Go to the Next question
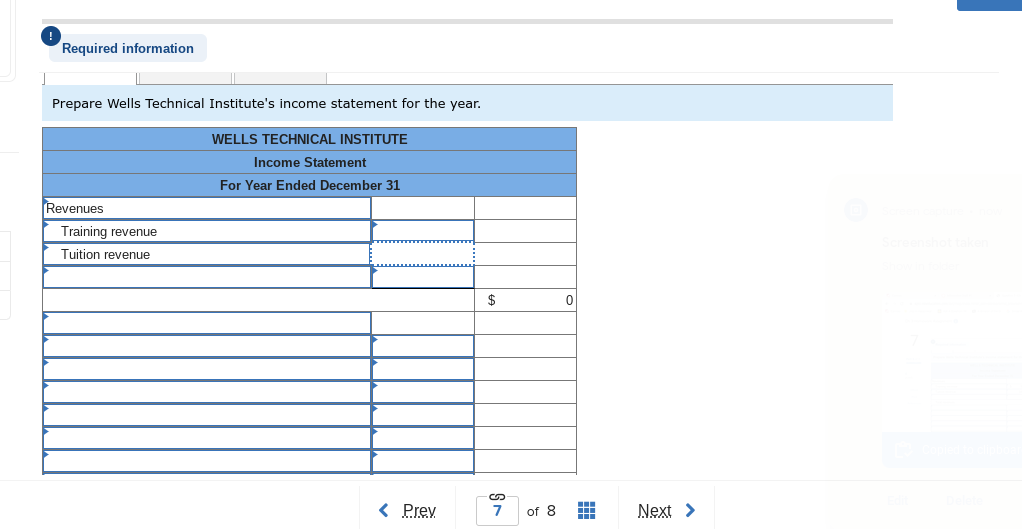The image size is (1022, 529). pos(667,510)
